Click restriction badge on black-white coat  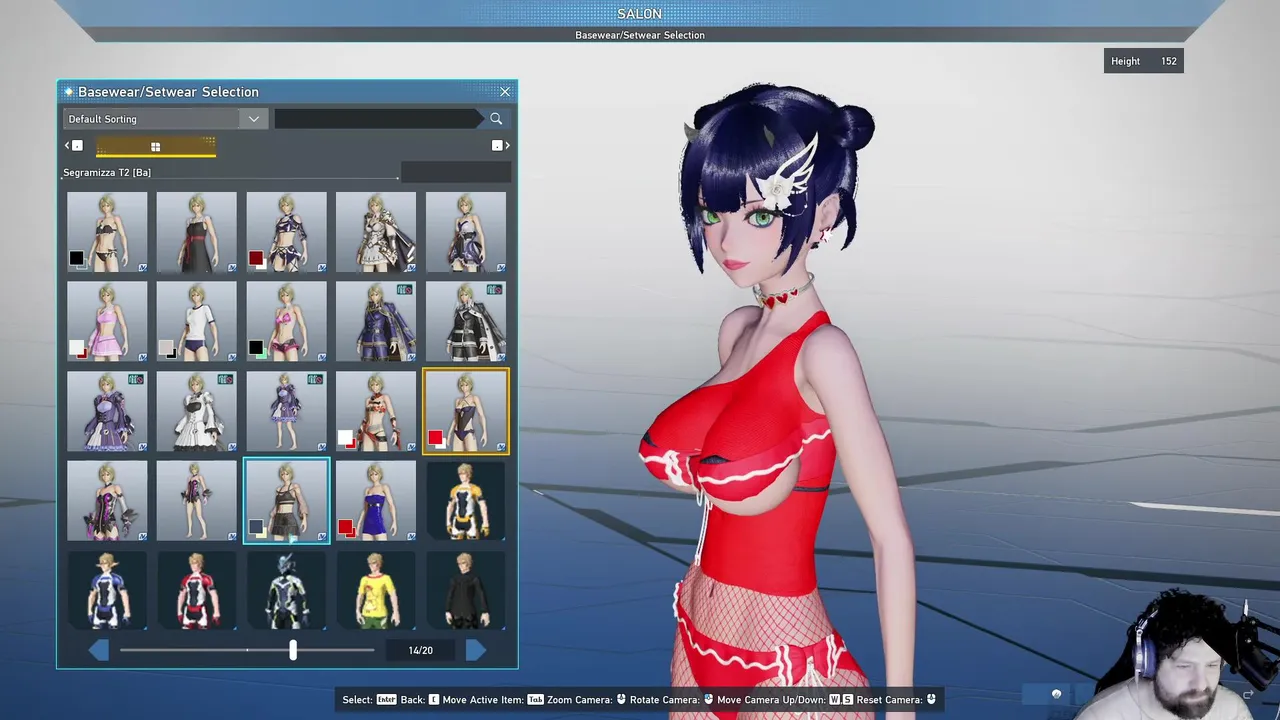[495, 290]
